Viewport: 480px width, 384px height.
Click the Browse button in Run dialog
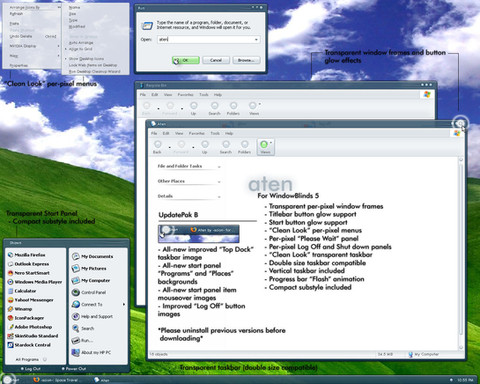246,60
